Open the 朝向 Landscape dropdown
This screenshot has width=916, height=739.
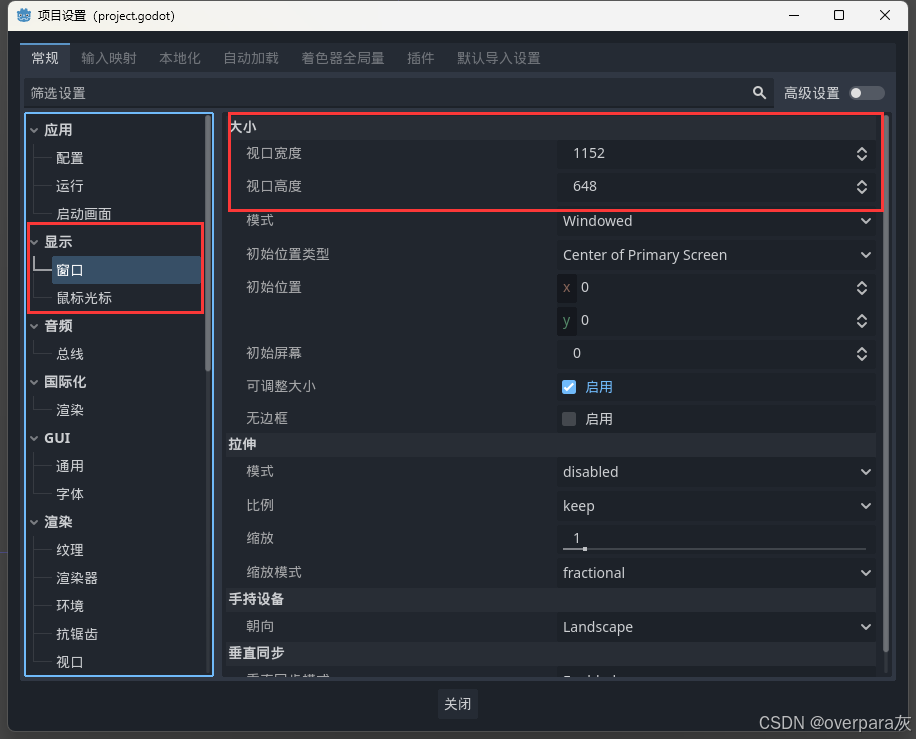coord(716,627)
